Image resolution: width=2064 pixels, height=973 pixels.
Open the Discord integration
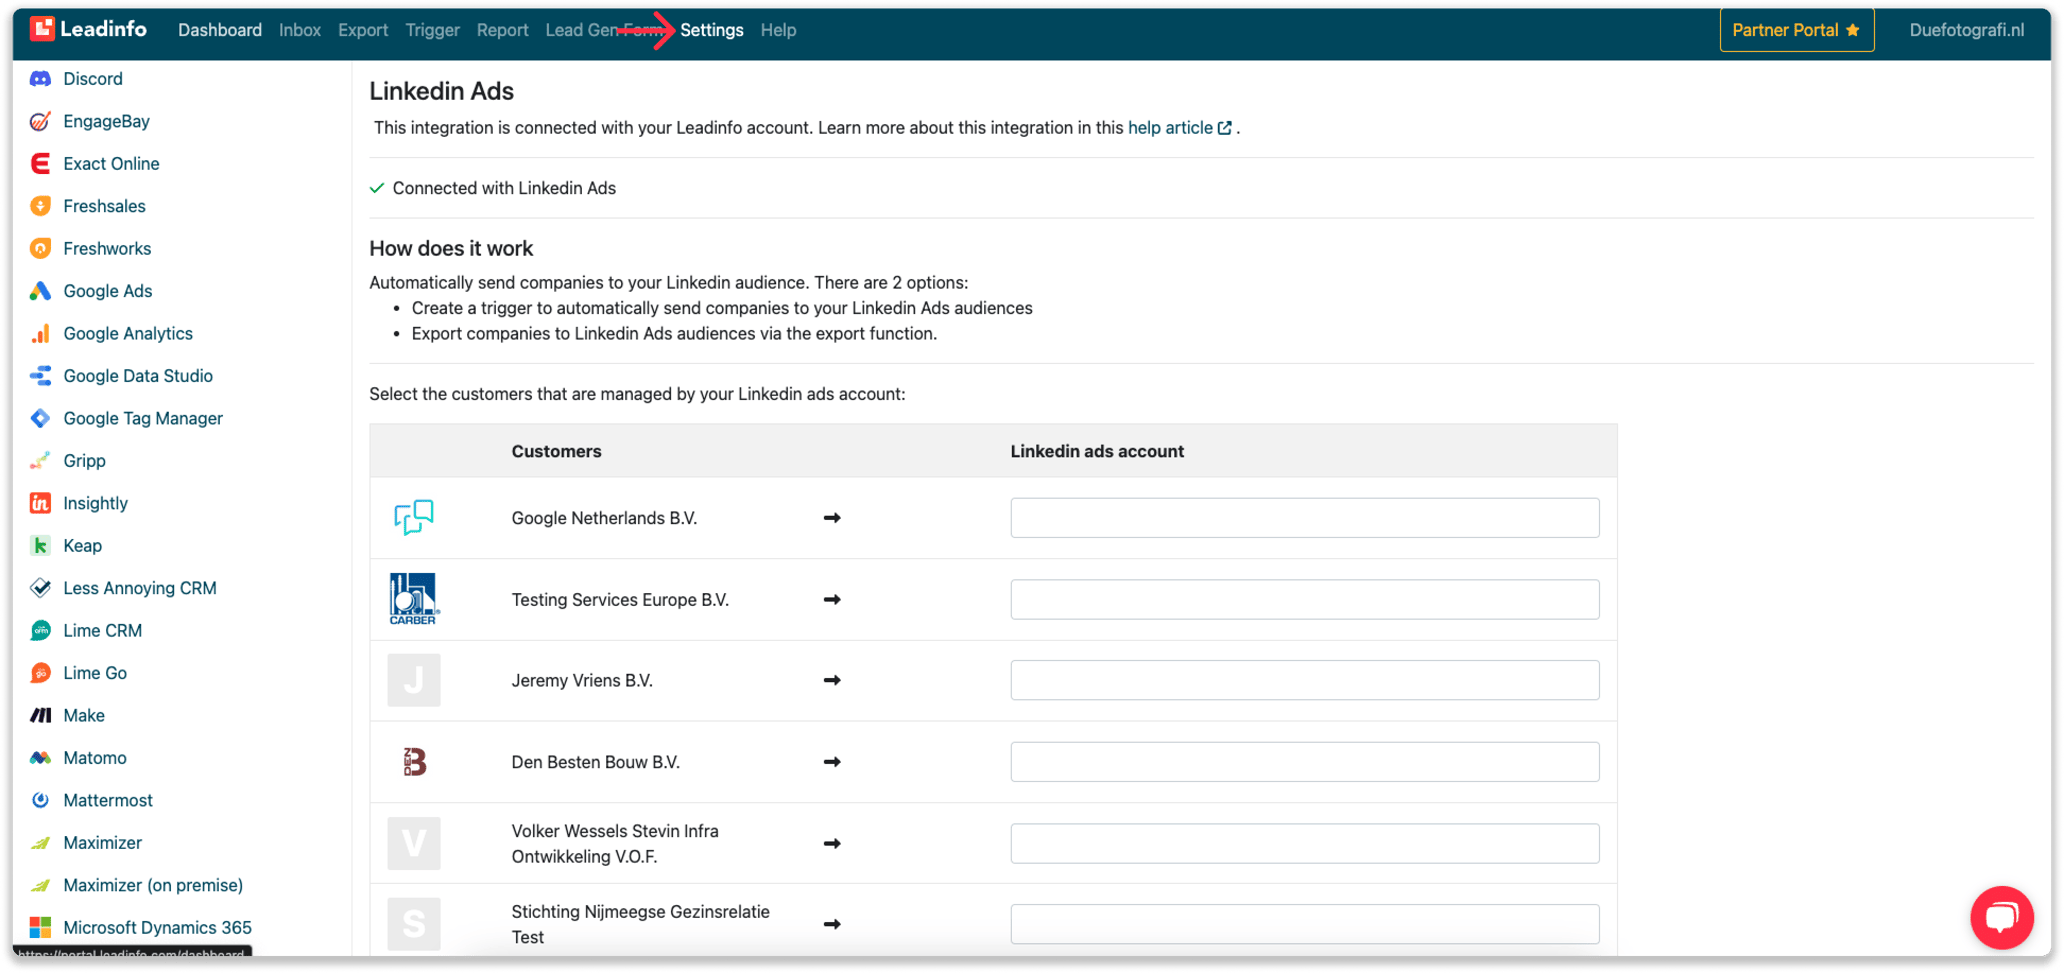click(x=92, y=78)
